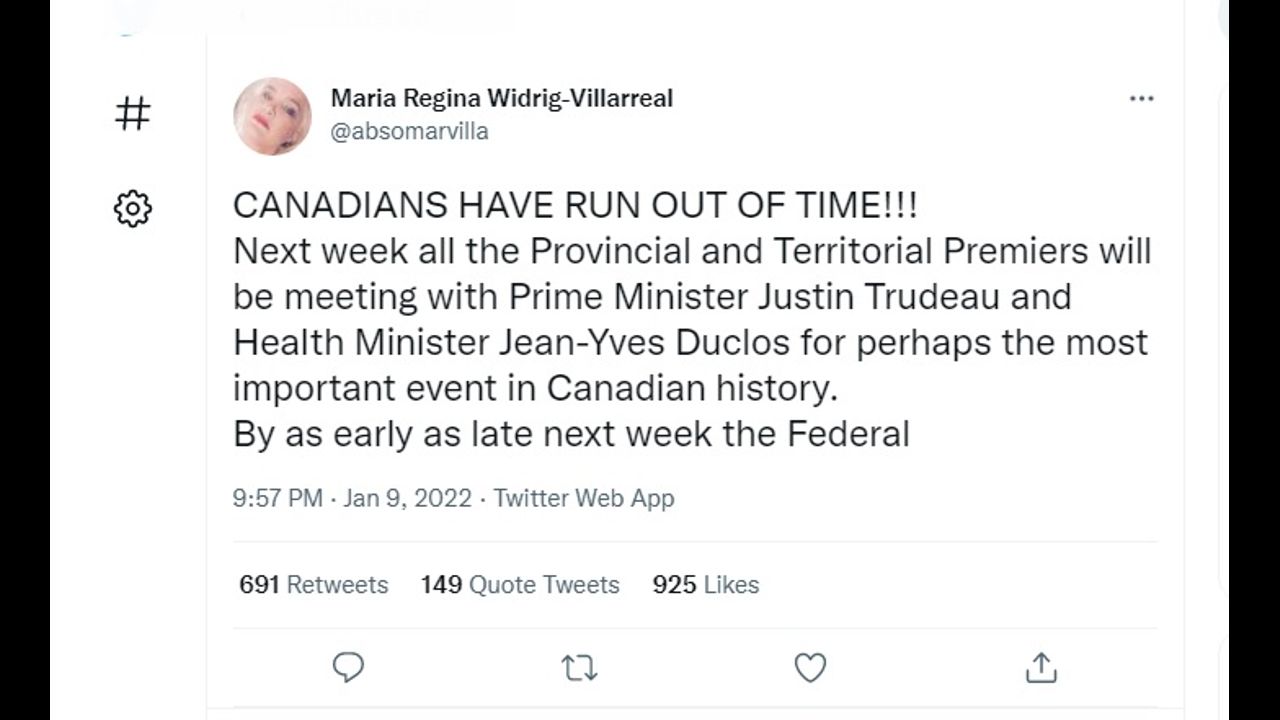Share the tweet via the share icon
Viewport: 1280px width, 720px height.
(x=1041, y=667)
